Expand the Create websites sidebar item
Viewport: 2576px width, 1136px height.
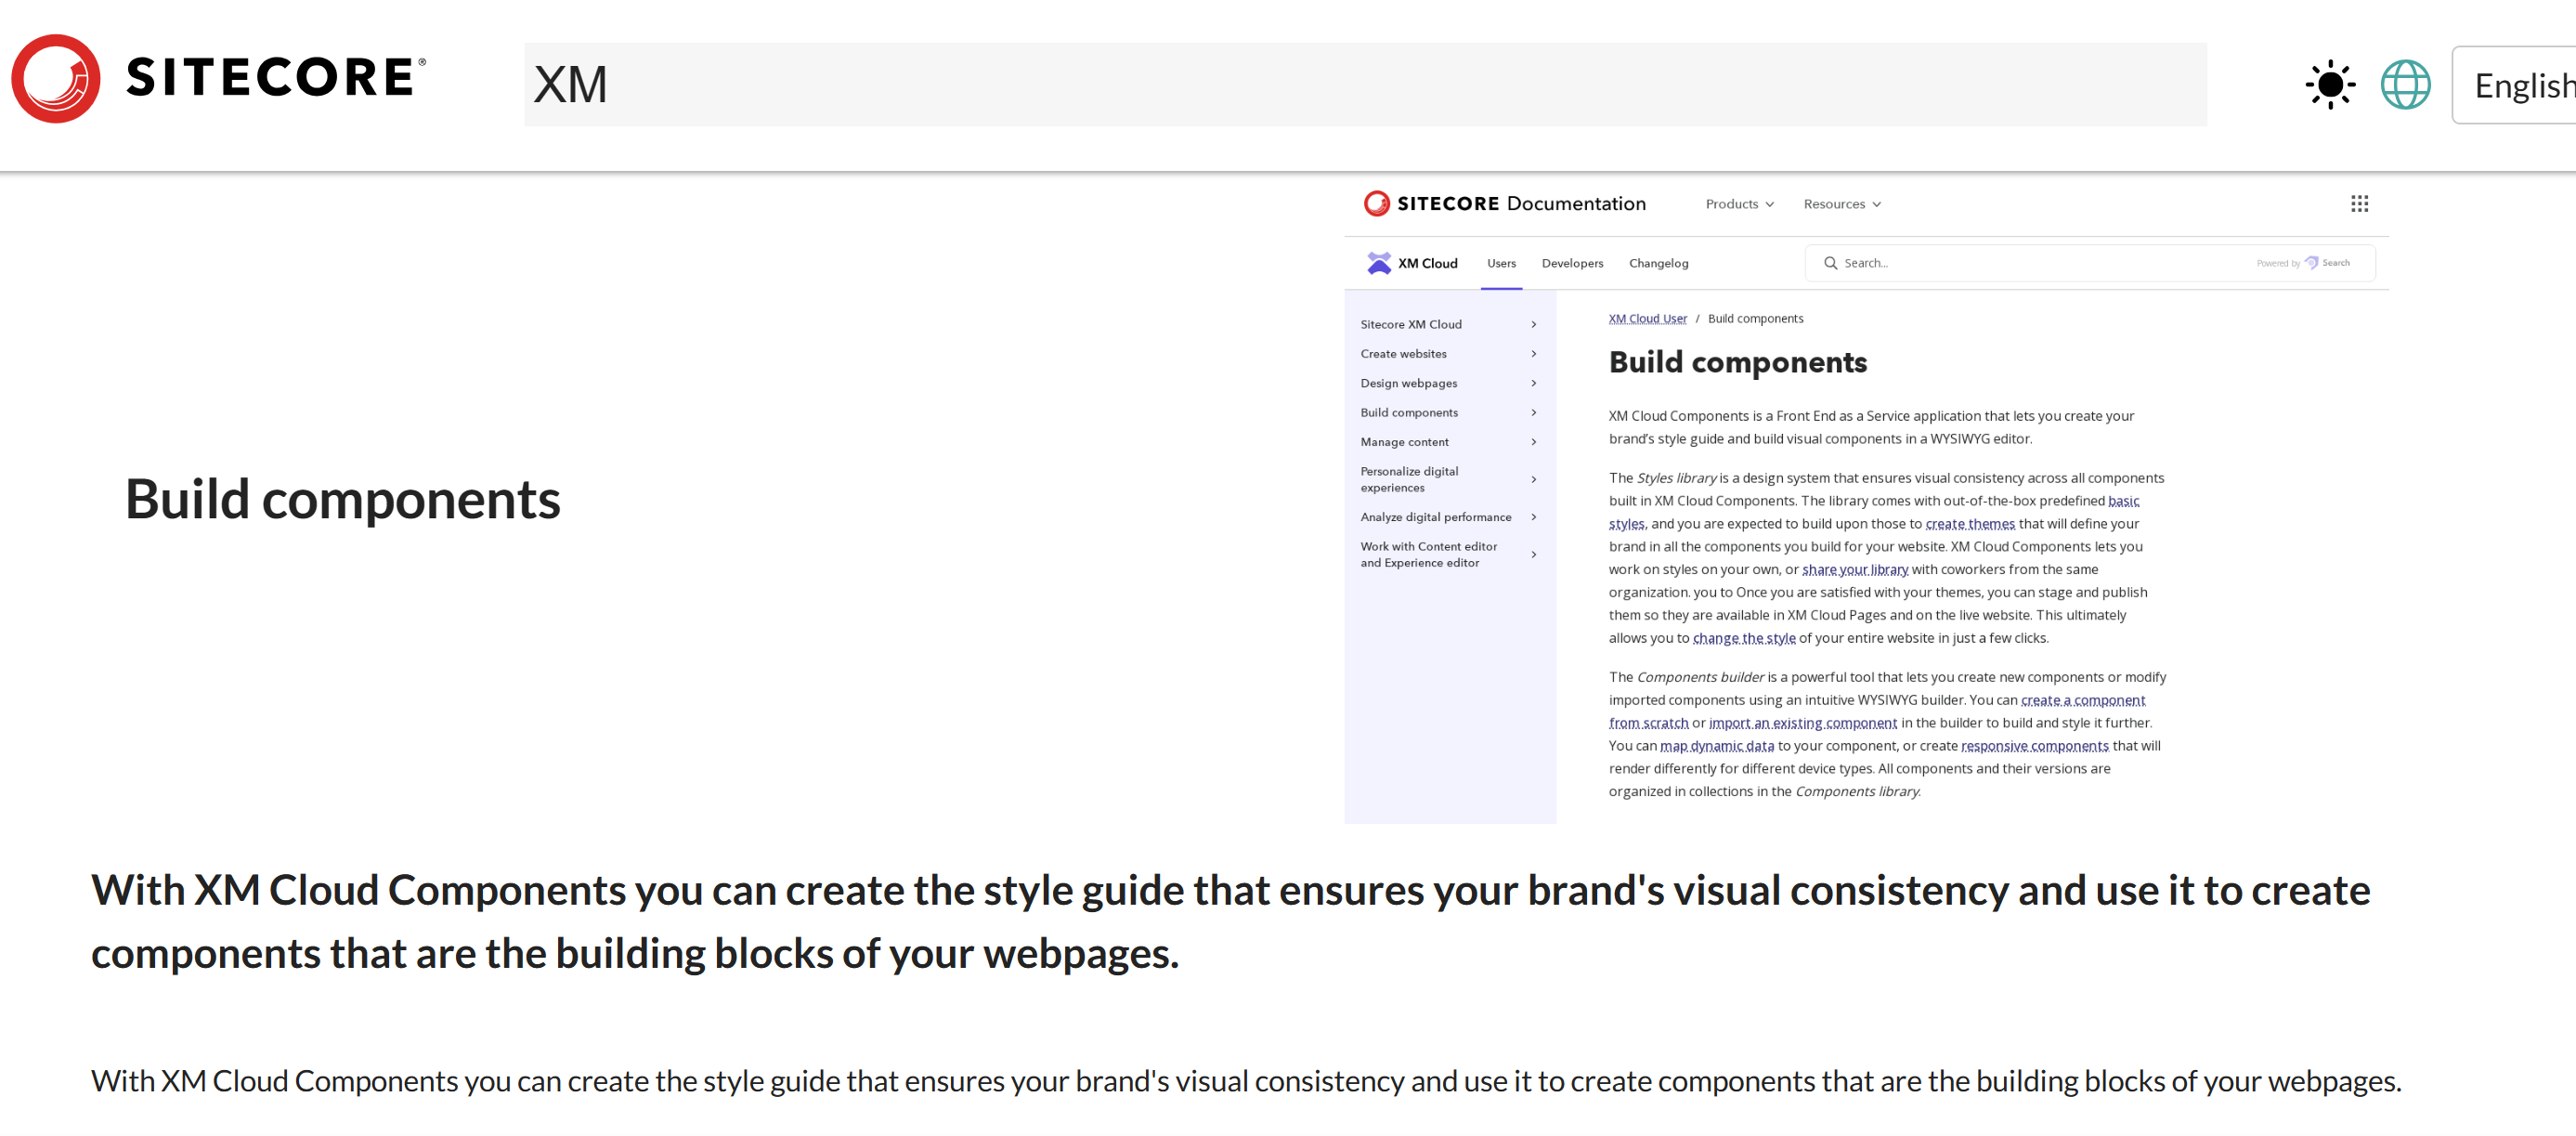tap(1448, 354)
